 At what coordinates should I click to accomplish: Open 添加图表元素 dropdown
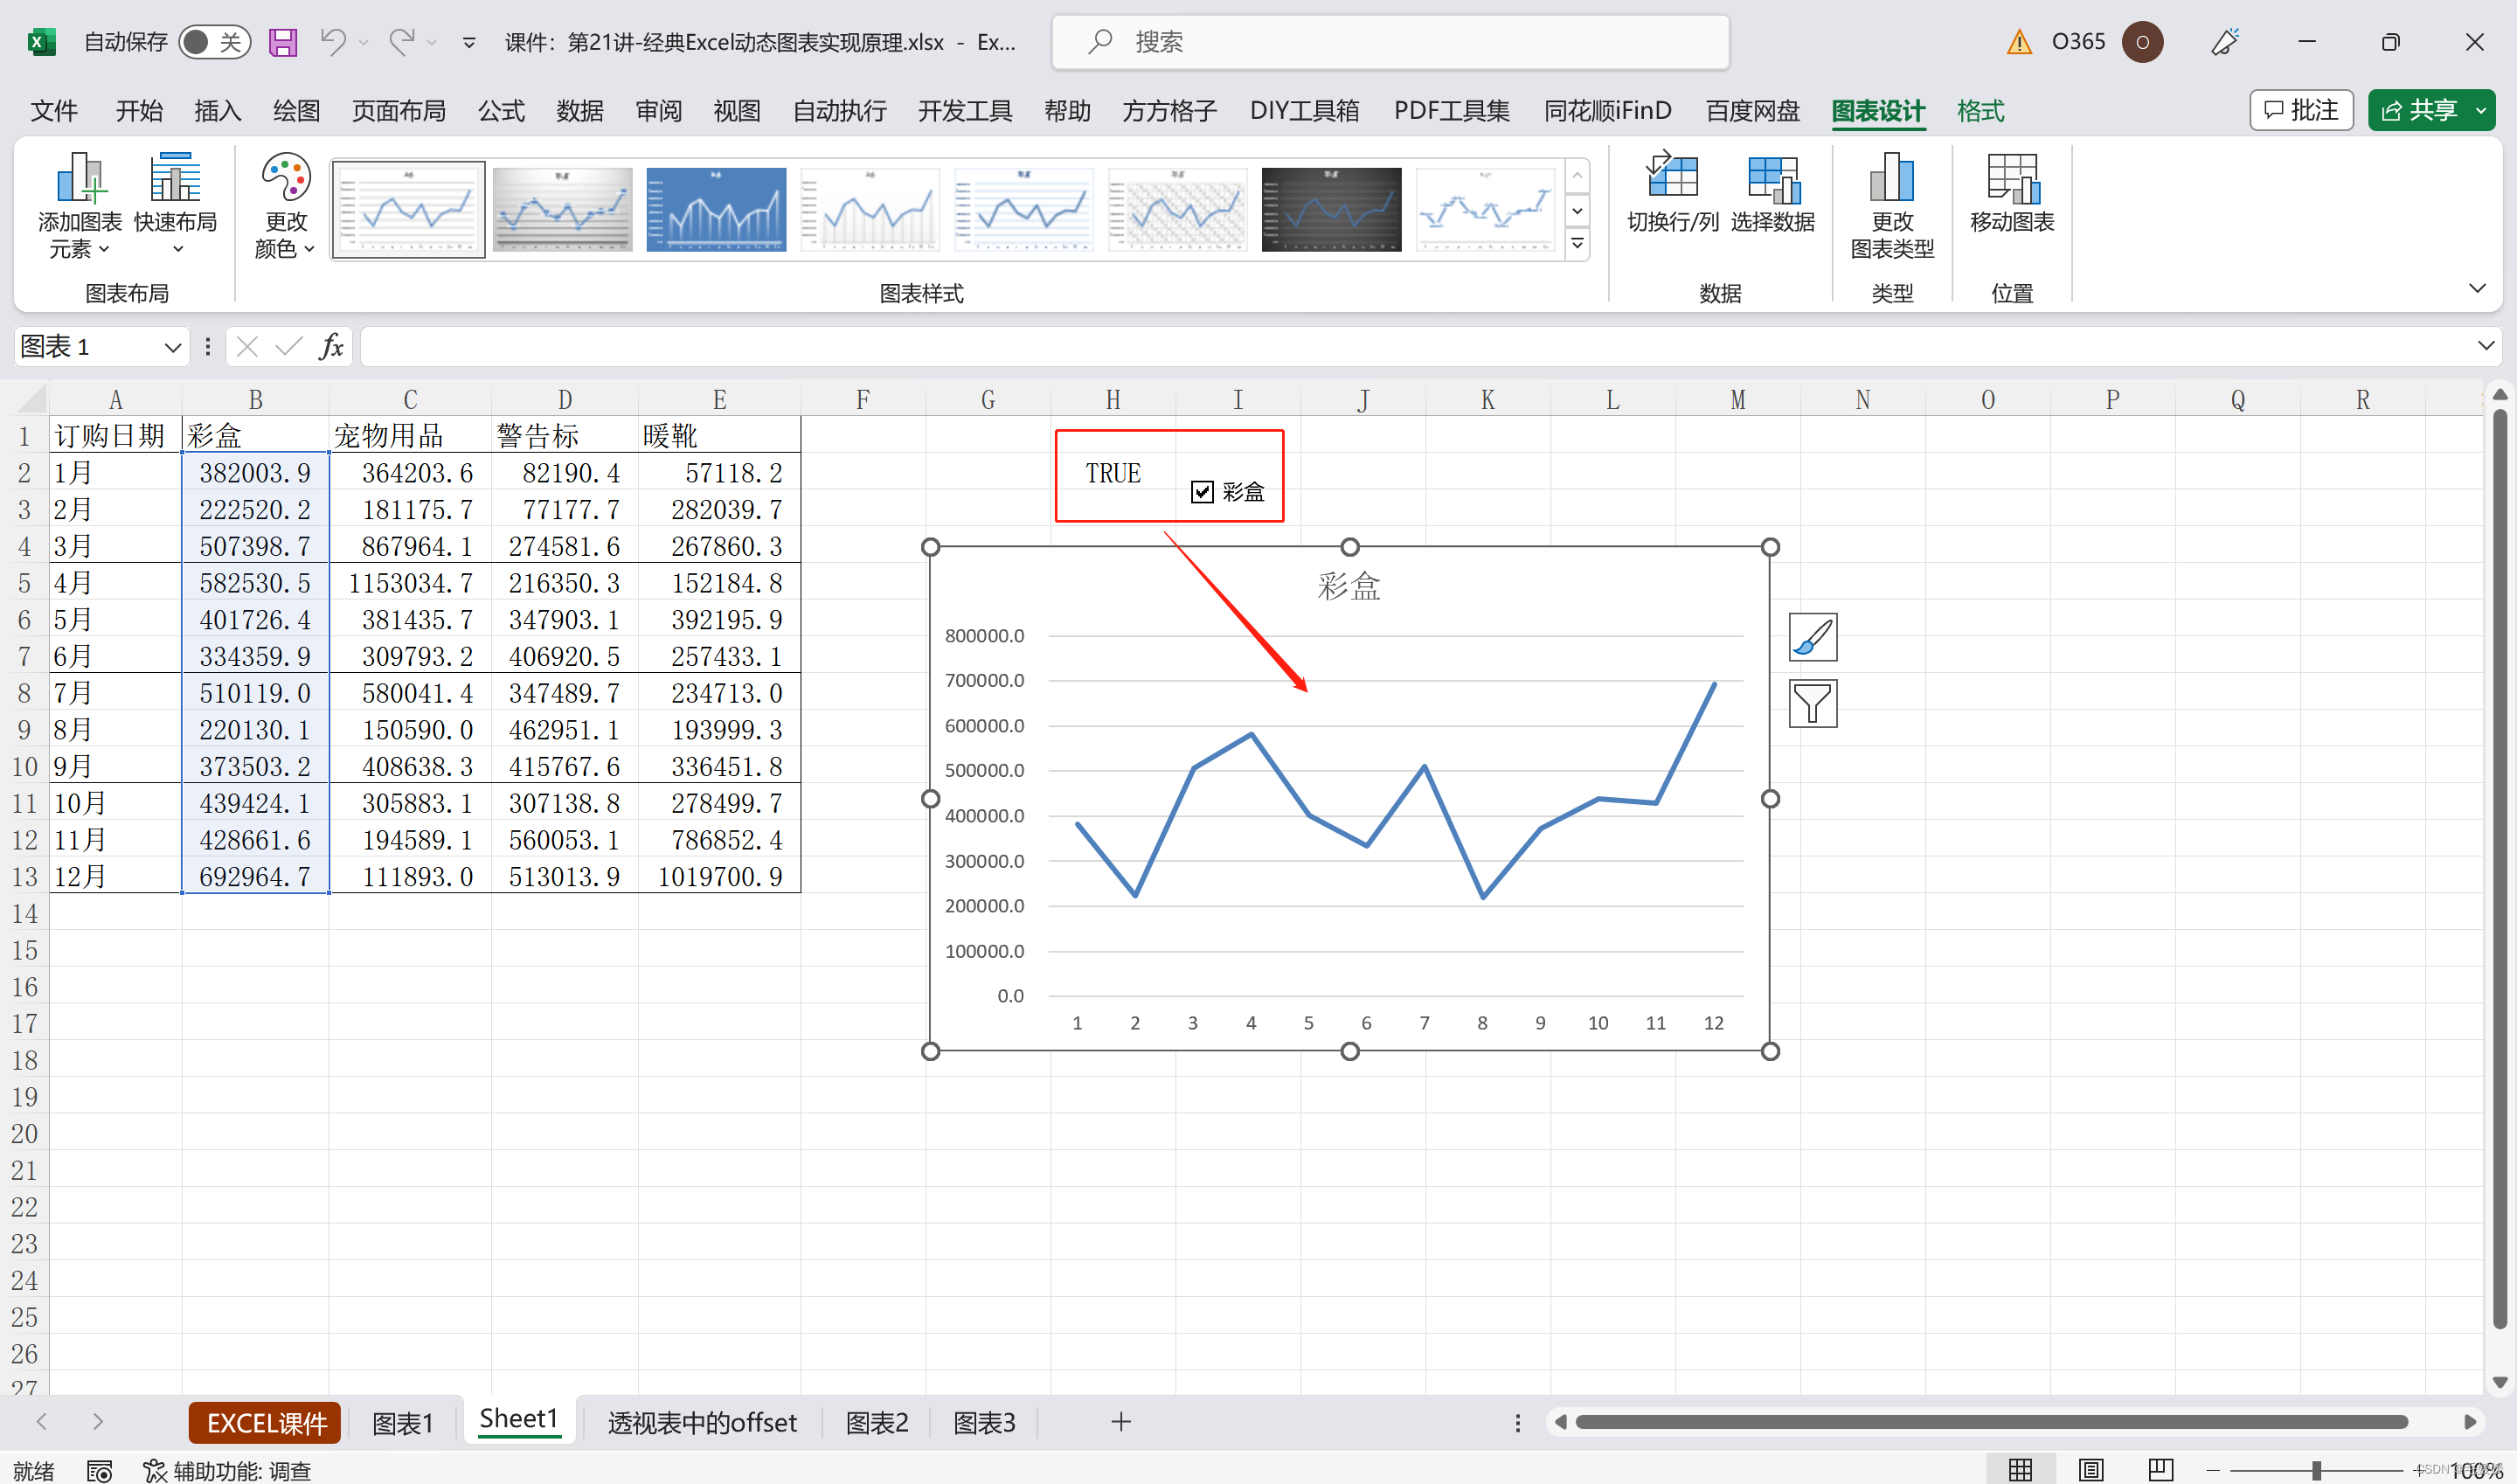[x=79, y=205]
